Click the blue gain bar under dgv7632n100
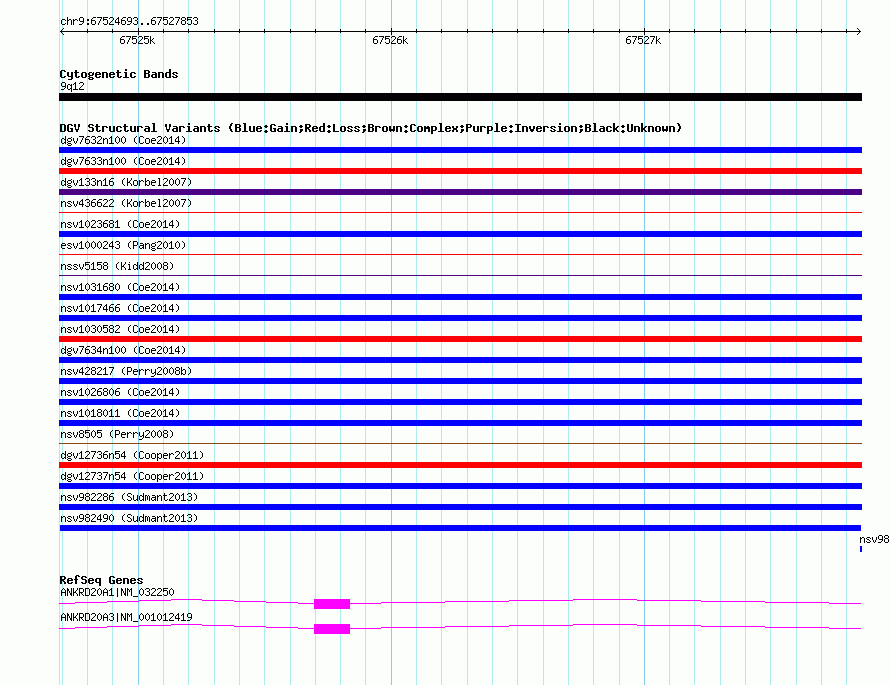 pos(460,150)
